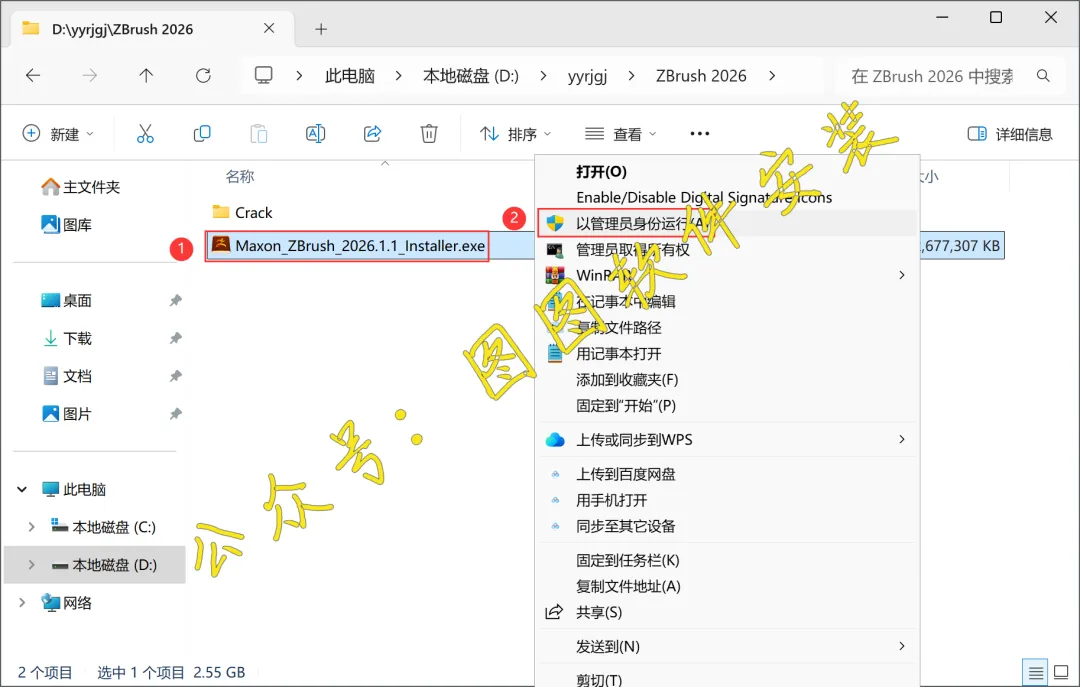Screen dimensions: 1080x687
Task: Open a new tab with plus button
Action: click(x=321, y=29)
